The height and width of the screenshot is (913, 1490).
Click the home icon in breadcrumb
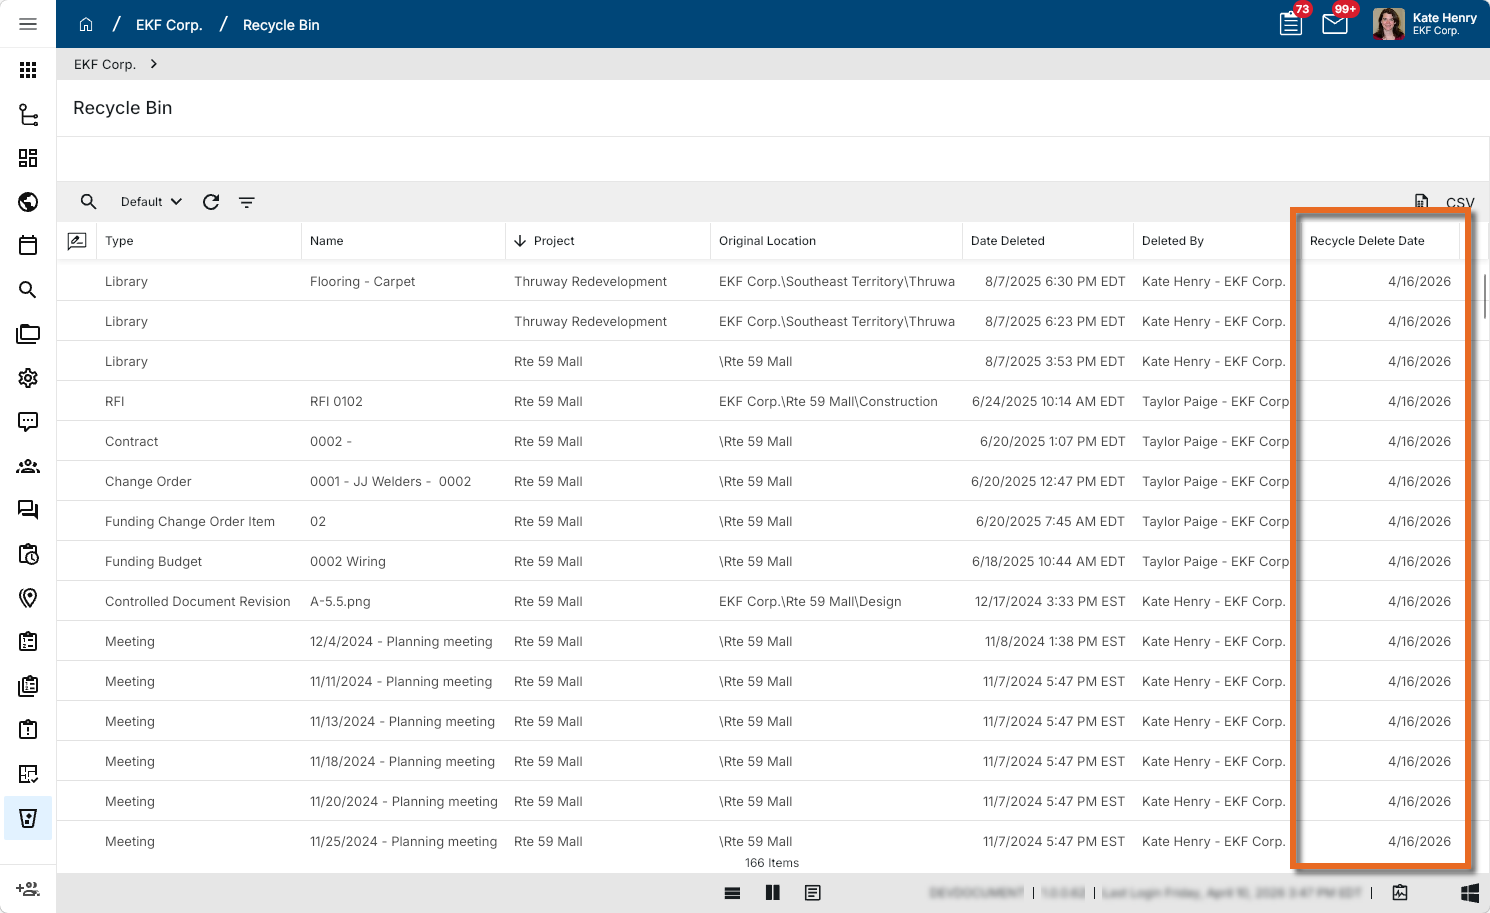(x=86, y=24)
